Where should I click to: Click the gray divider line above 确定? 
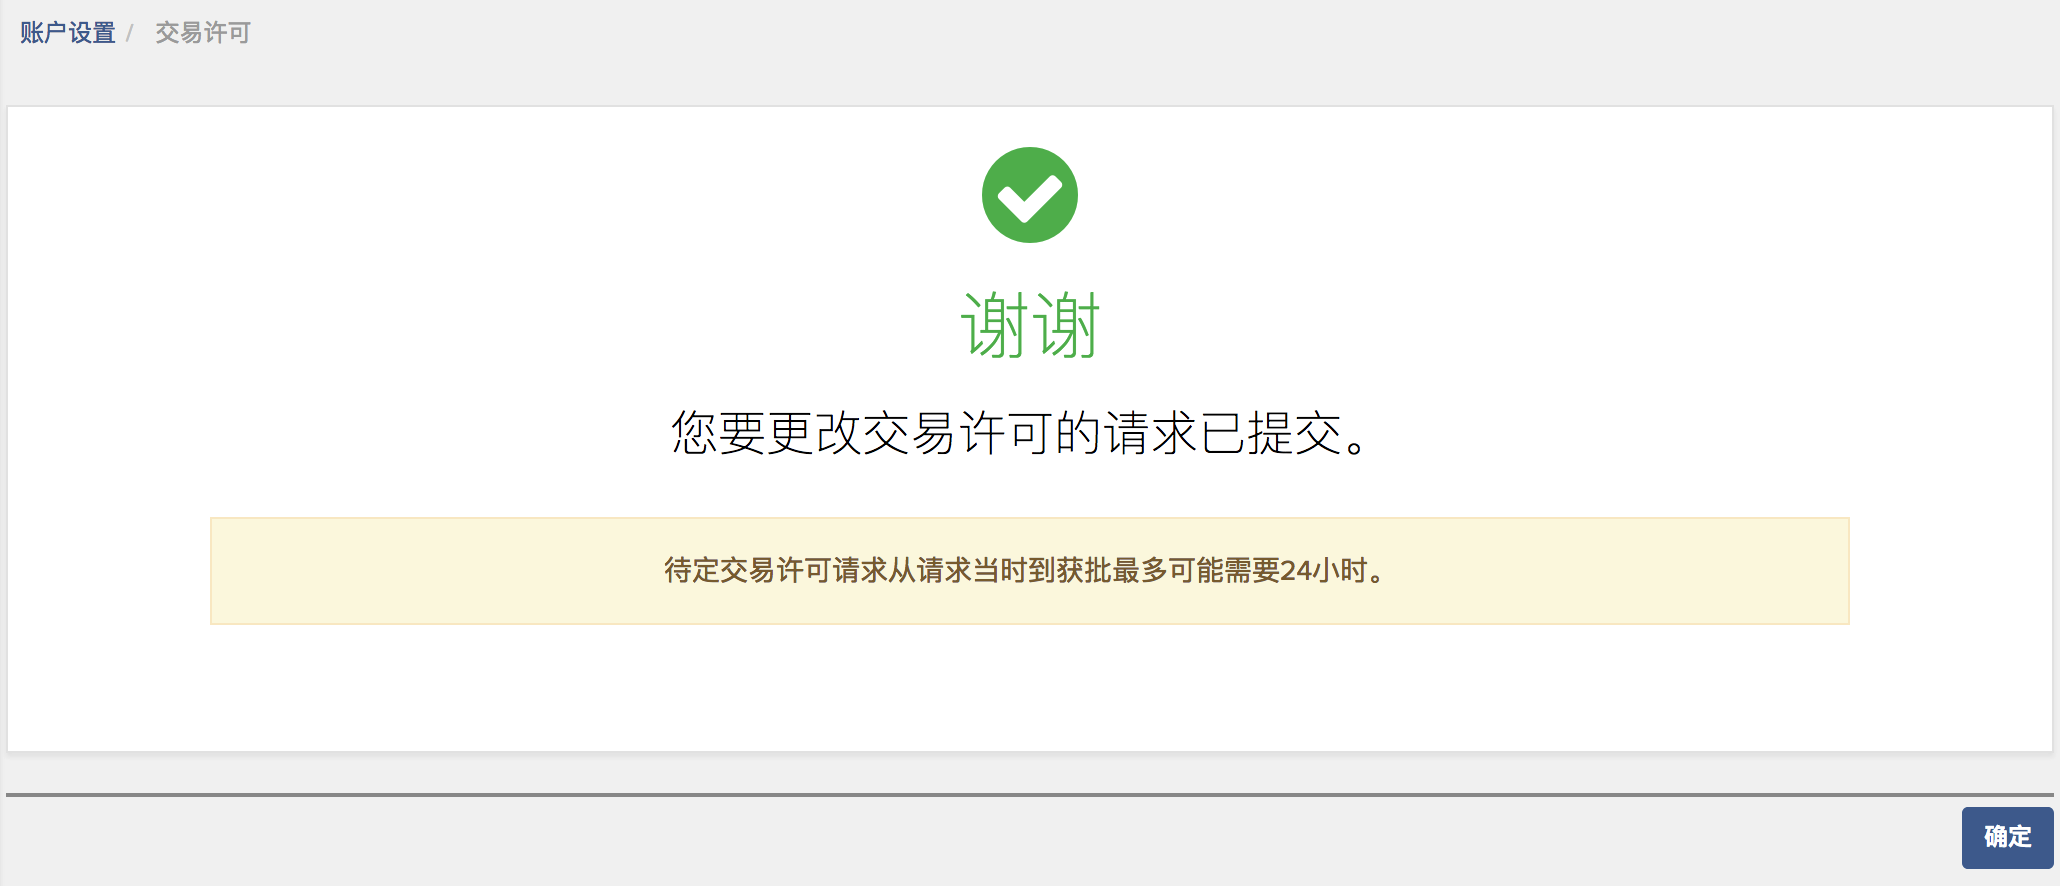point(1030,795)
